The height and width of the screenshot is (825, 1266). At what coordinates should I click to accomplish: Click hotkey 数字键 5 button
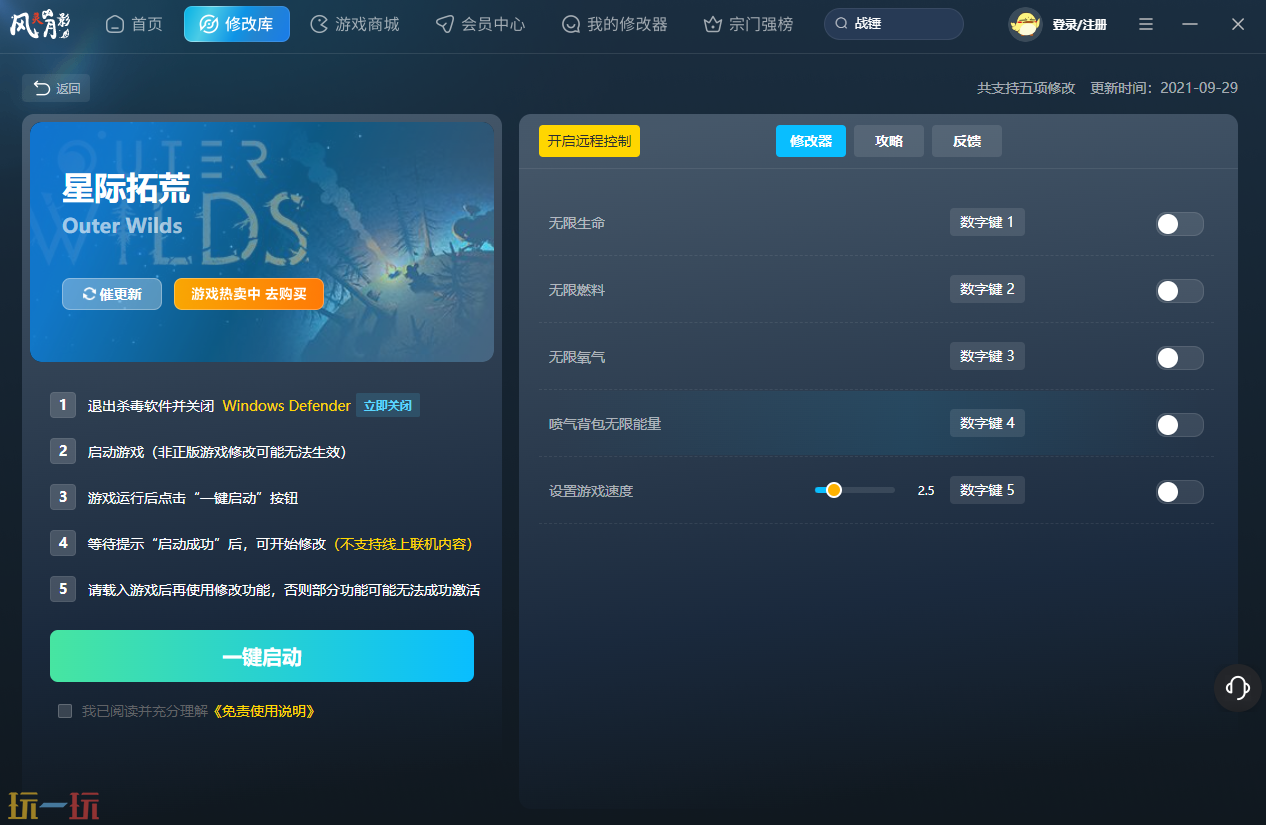click(x=987, y=490)
